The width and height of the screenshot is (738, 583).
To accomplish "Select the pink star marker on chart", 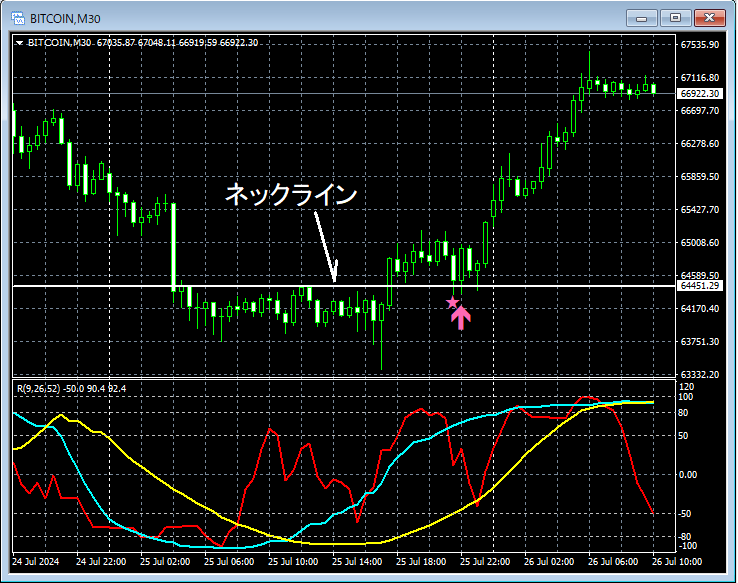I will 452,302.
